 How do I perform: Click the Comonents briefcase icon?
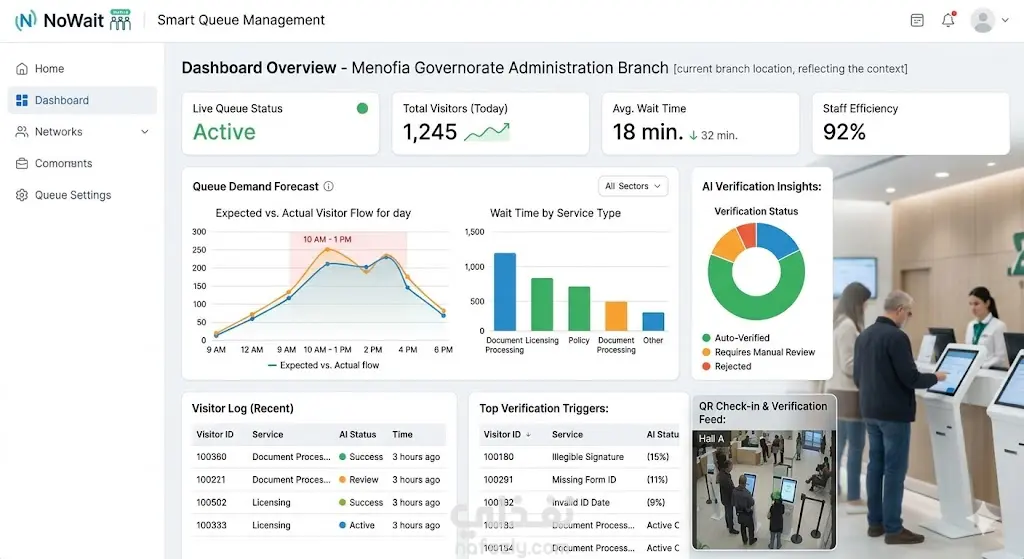(22, 163)
